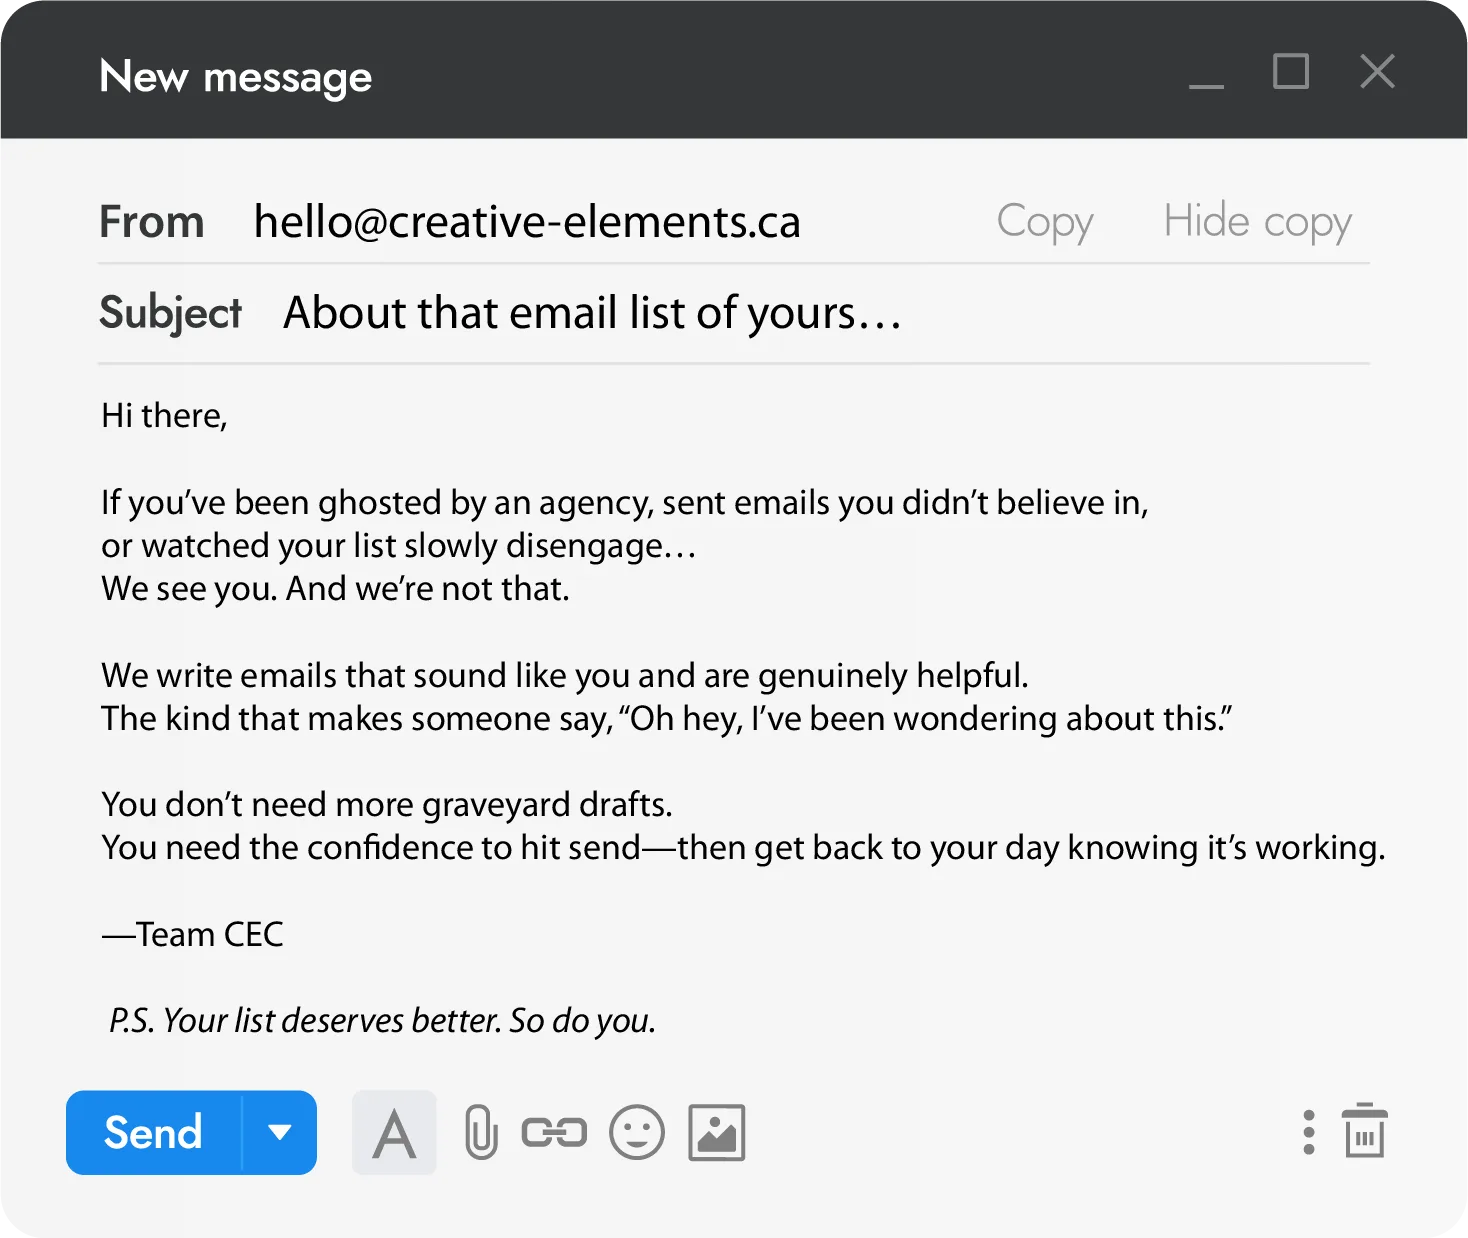1468x1238 pixels.
Task: Insert a link using the chain icon
Action: click(x=554, y=1133)
